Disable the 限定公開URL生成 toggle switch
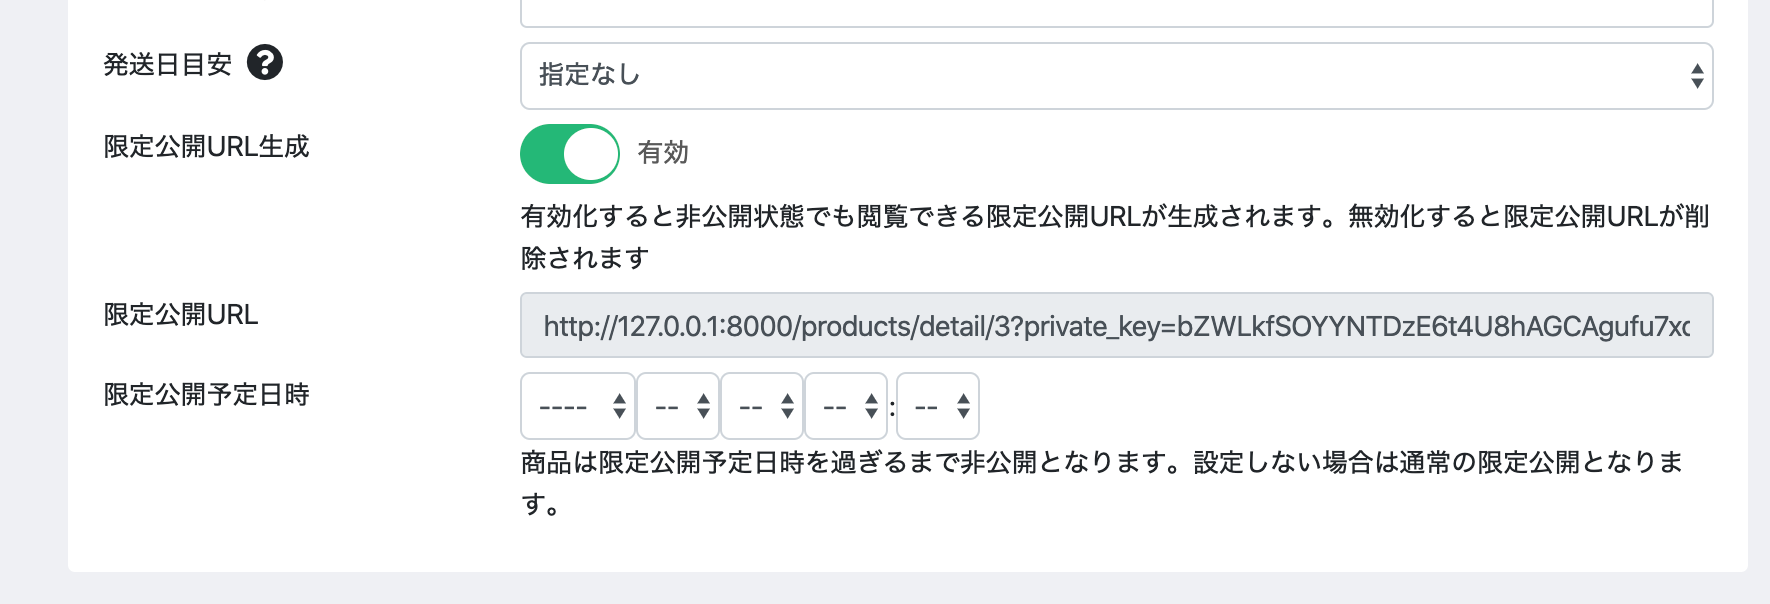This screenshot has width=1770, height=604. coord(570,154)
